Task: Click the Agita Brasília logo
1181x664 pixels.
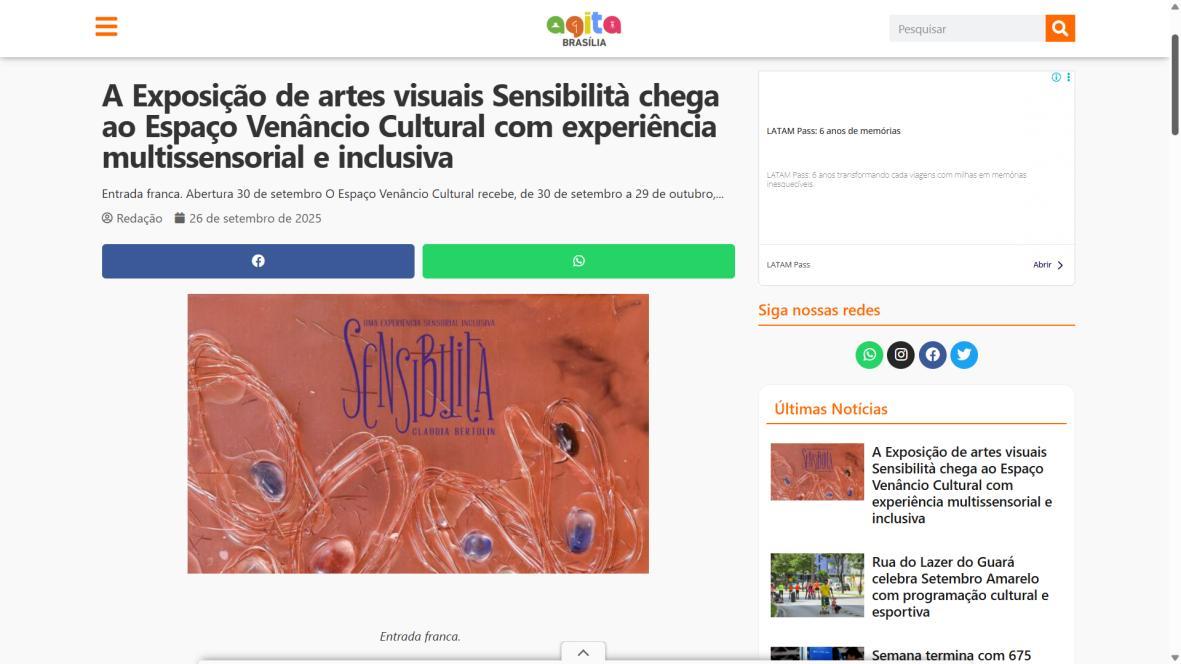Action: [x=584, y=29]
